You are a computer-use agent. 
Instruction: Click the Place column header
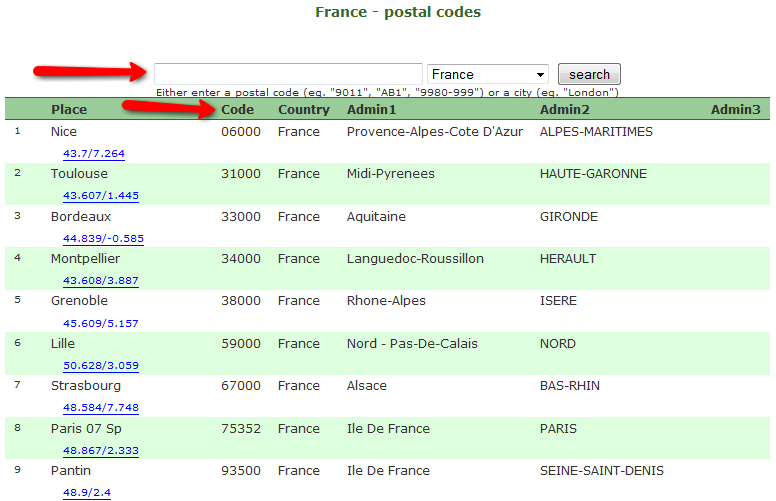coord(69,109)
